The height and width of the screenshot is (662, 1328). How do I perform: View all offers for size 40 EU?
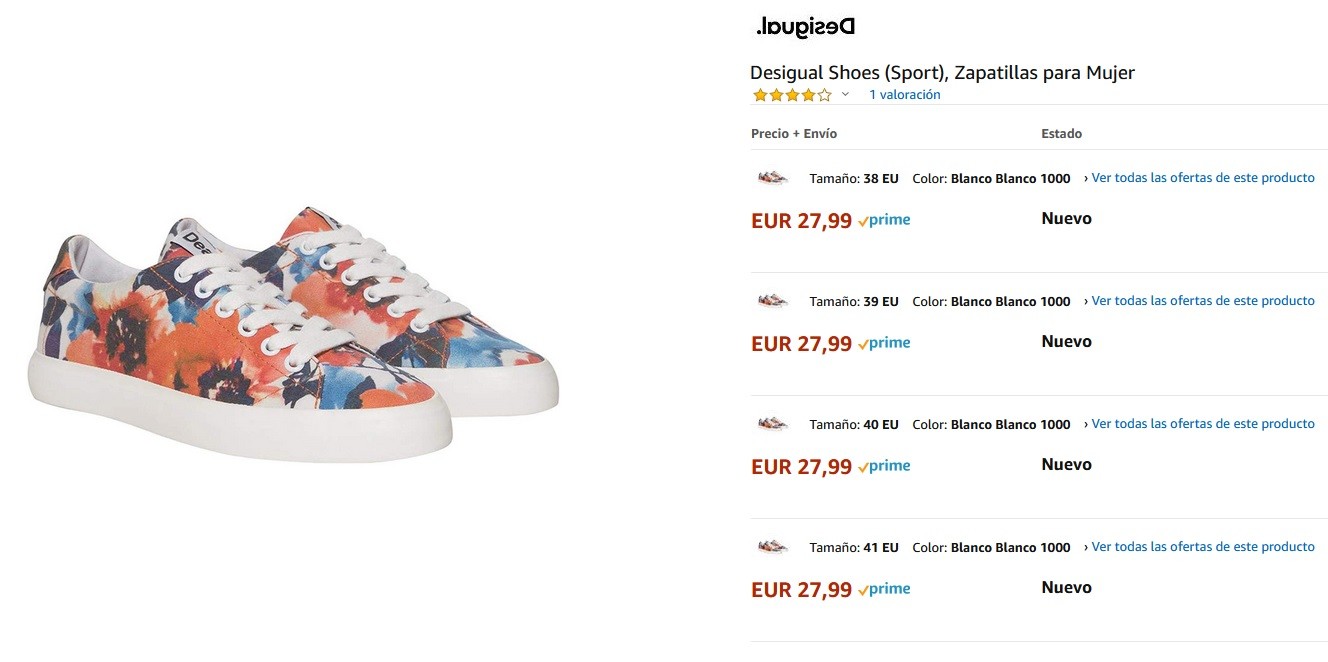[x=1202, y=424]
